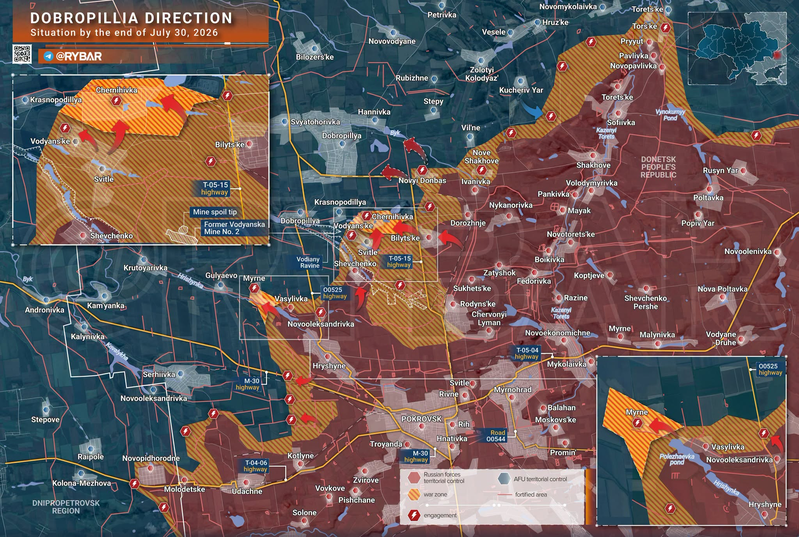Click the 'Situation by the end of July 30, 2026' subtitle
Image resolution: width=799 pixels, height=537 pixels.
(x=124, y=33)
